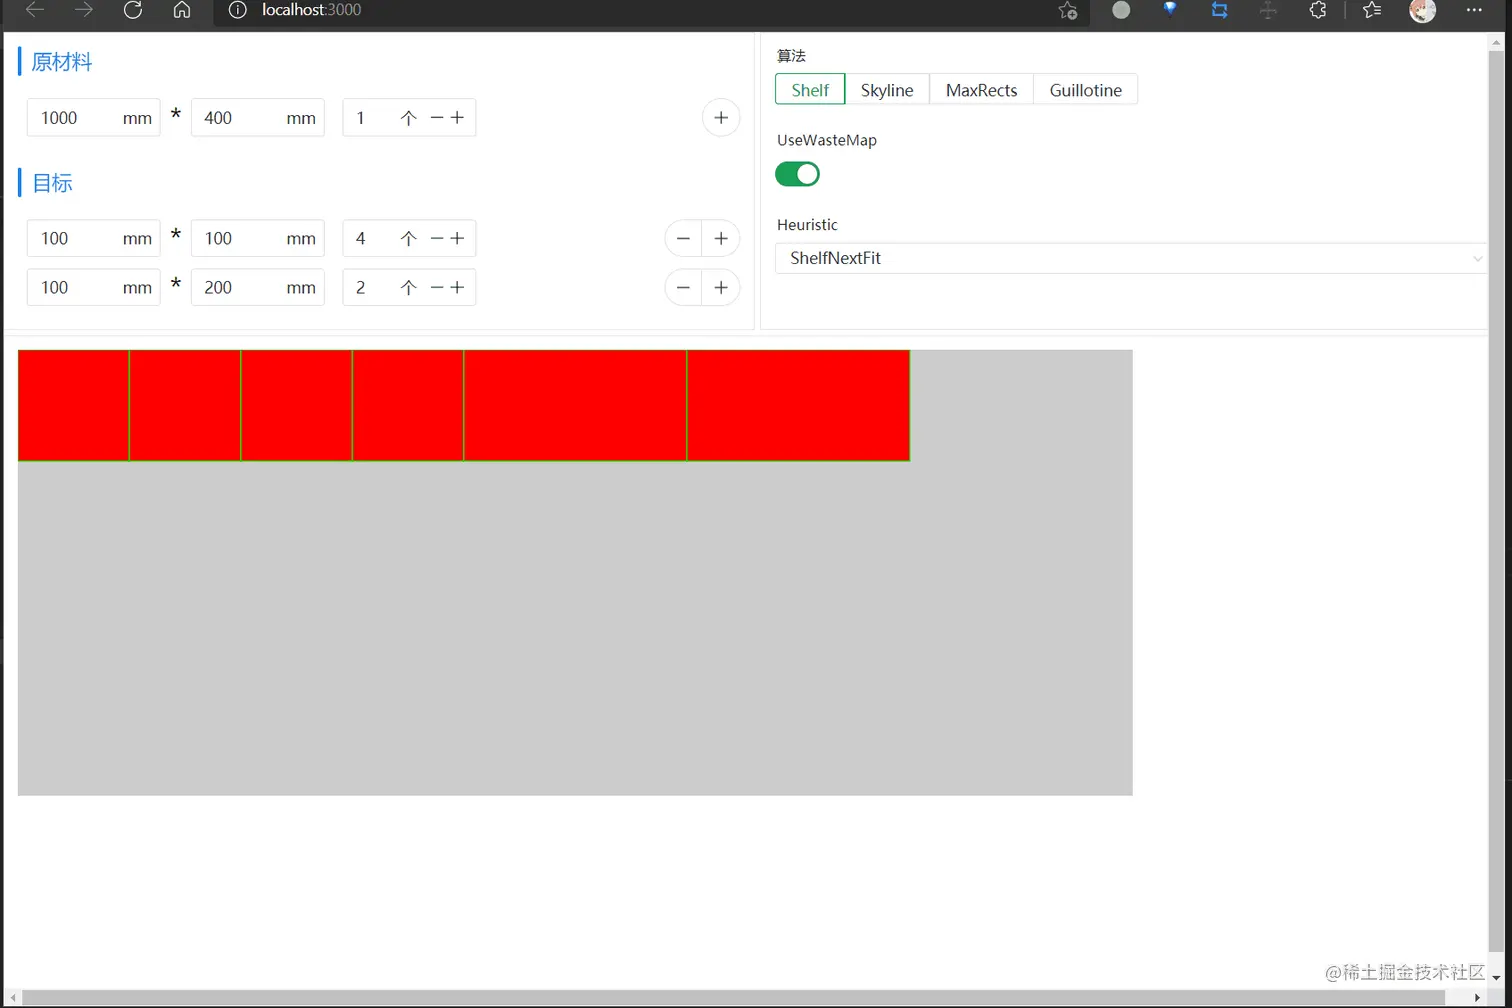Open the browser settings and more menu
The image size is (1512, 1008).
[x=1474, y=10]
